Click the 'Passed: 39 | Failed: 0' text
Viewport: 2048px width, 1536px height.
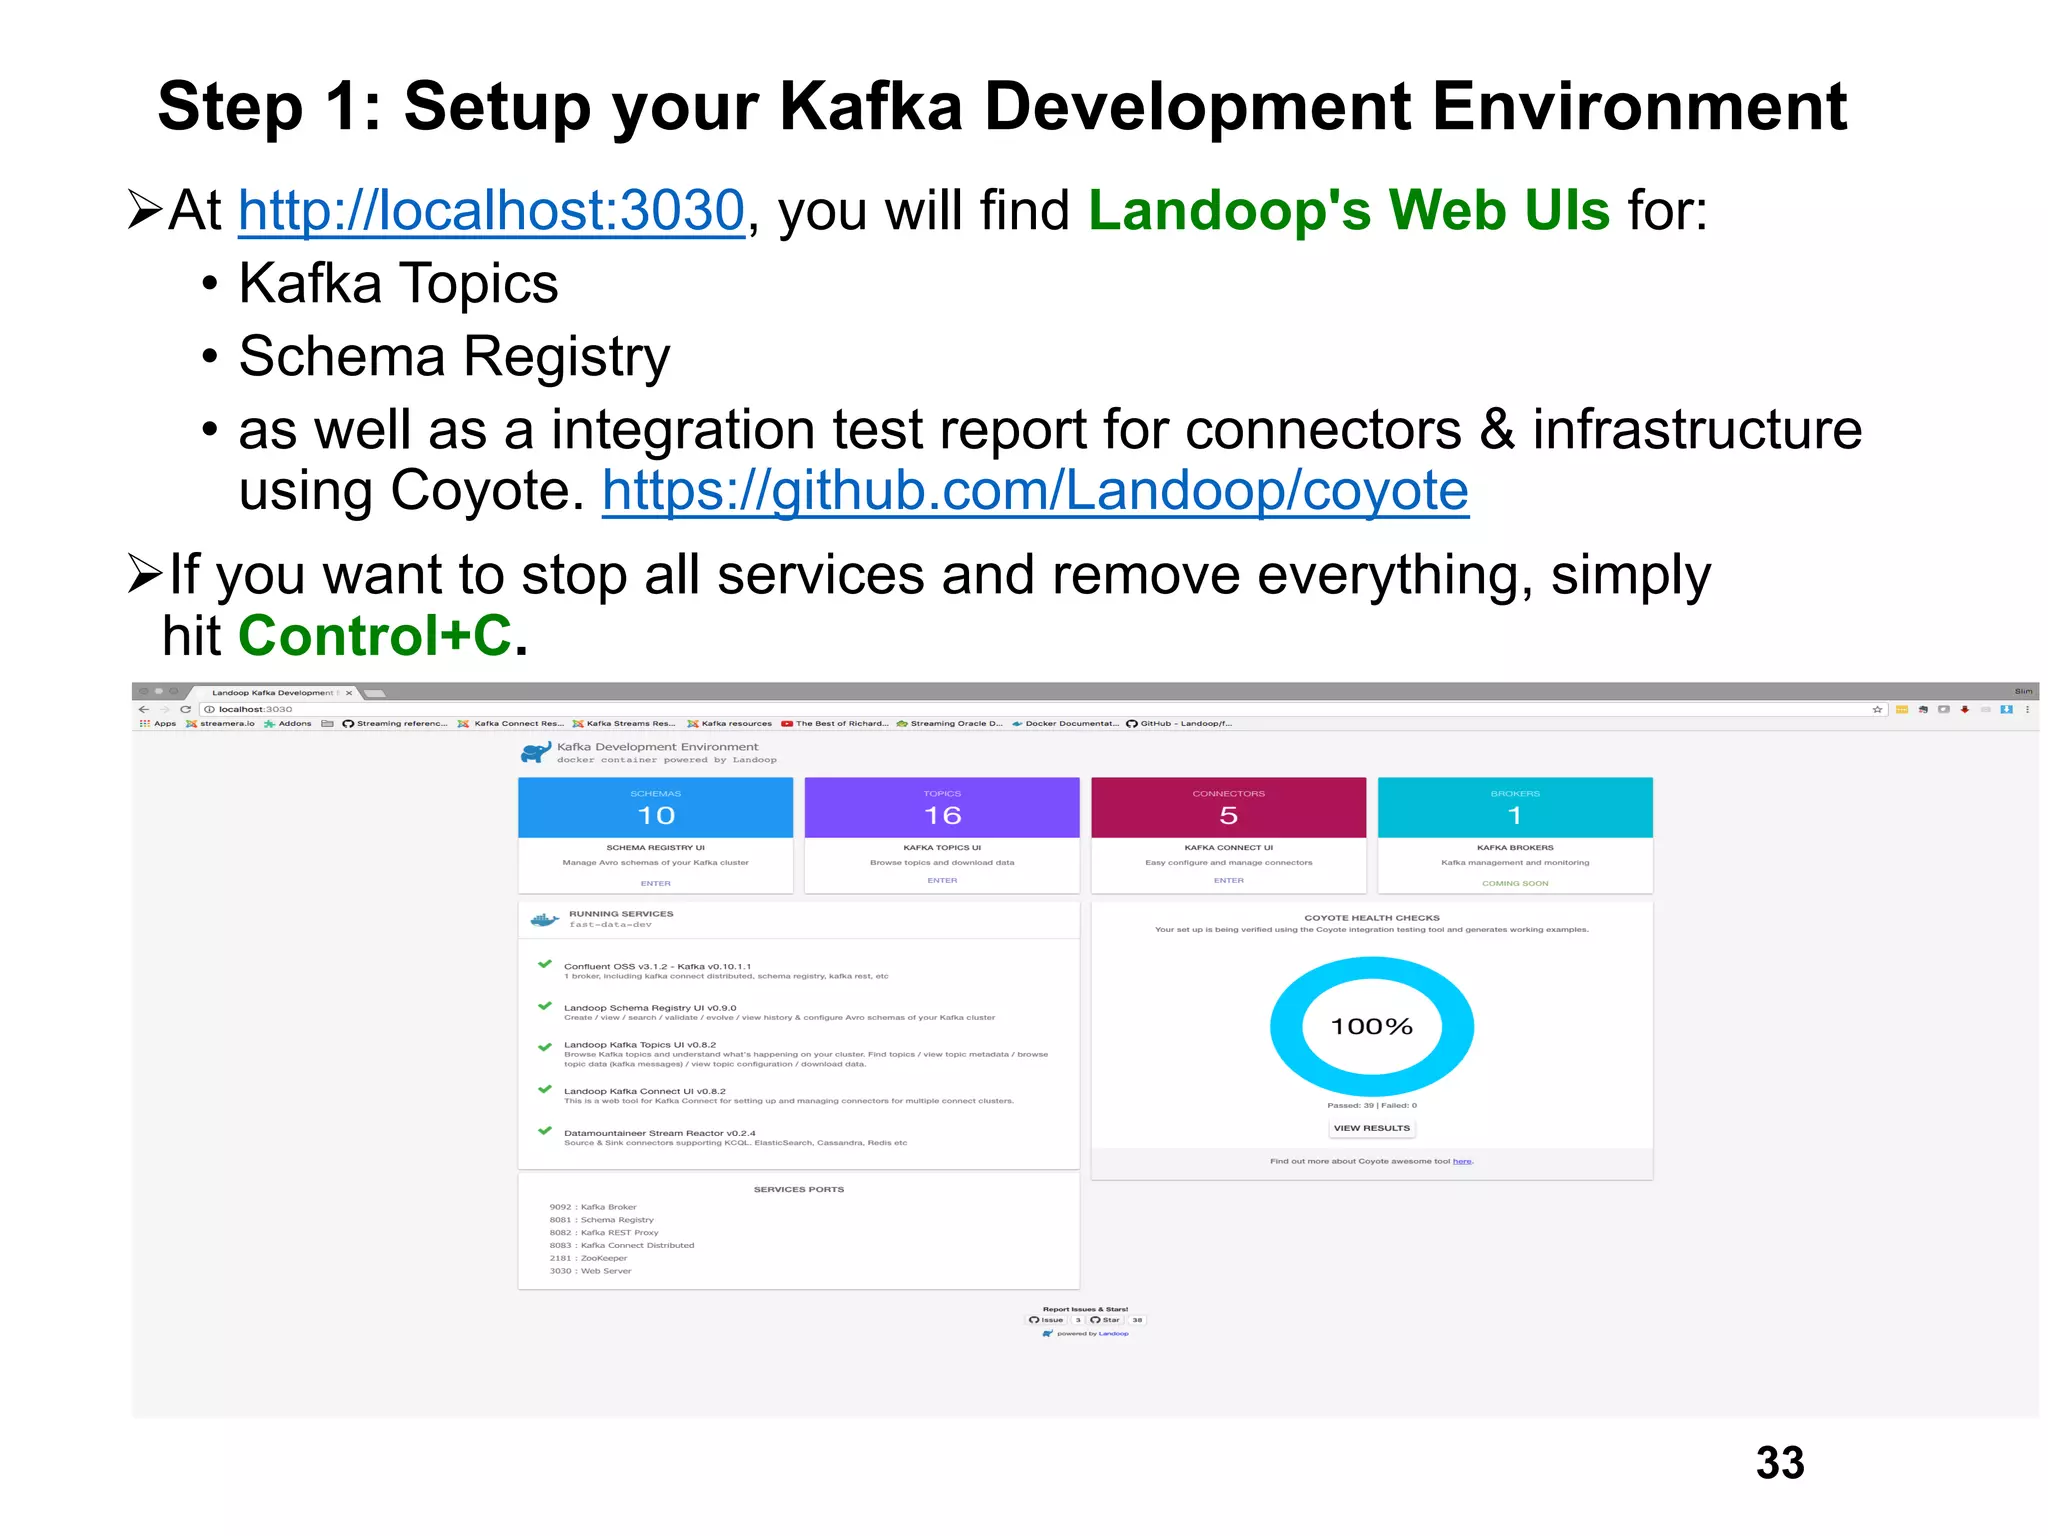1372,1105
